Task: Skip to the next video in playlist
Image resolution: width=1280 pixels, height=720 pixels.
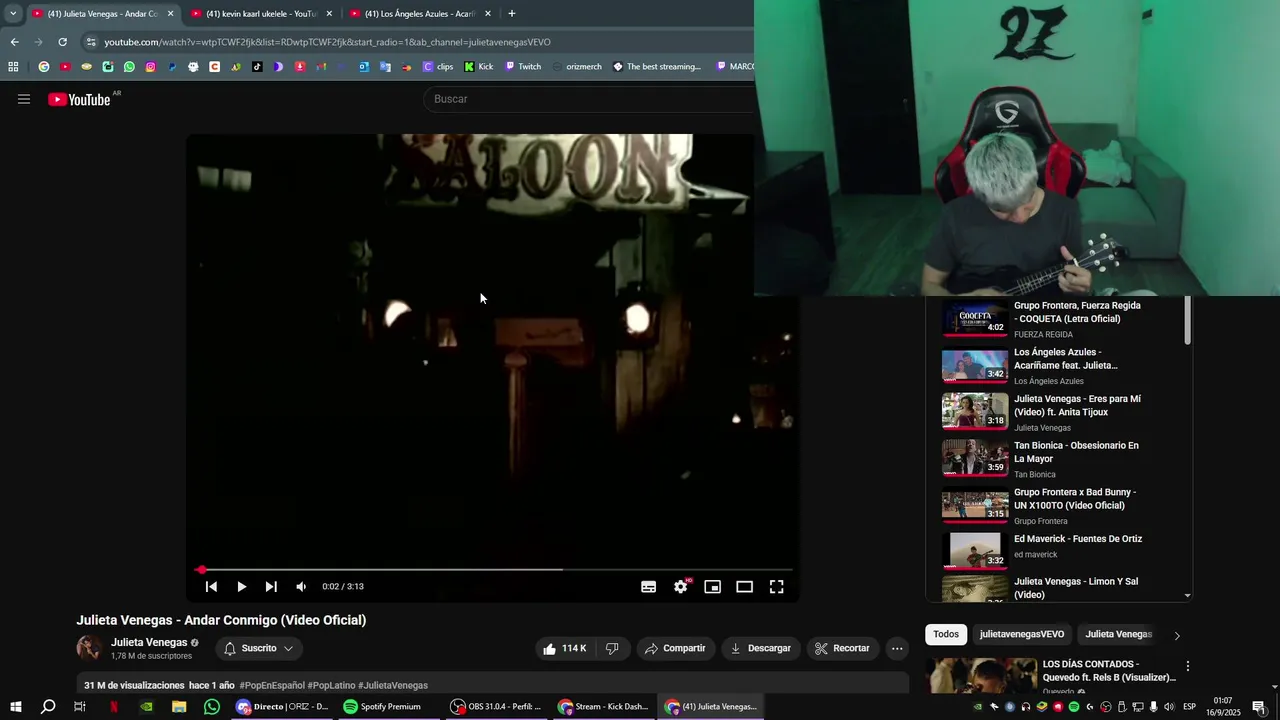Action: pyautogui.click(x=271, y=587)
